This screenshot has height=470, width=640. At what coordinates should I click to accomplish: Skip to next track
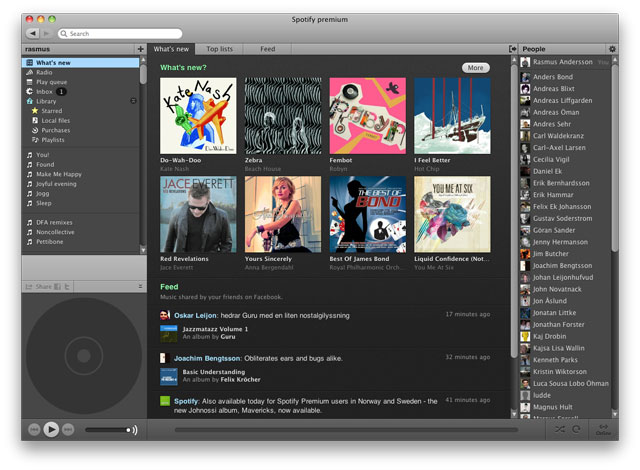(x=68, y=430)
